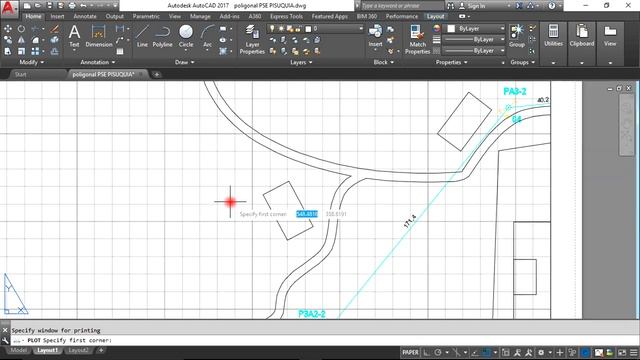The image size is (640, 360).
Task: Expand the Modify panel dropdown
Action: pyautogui.click(x=31, y=62)
